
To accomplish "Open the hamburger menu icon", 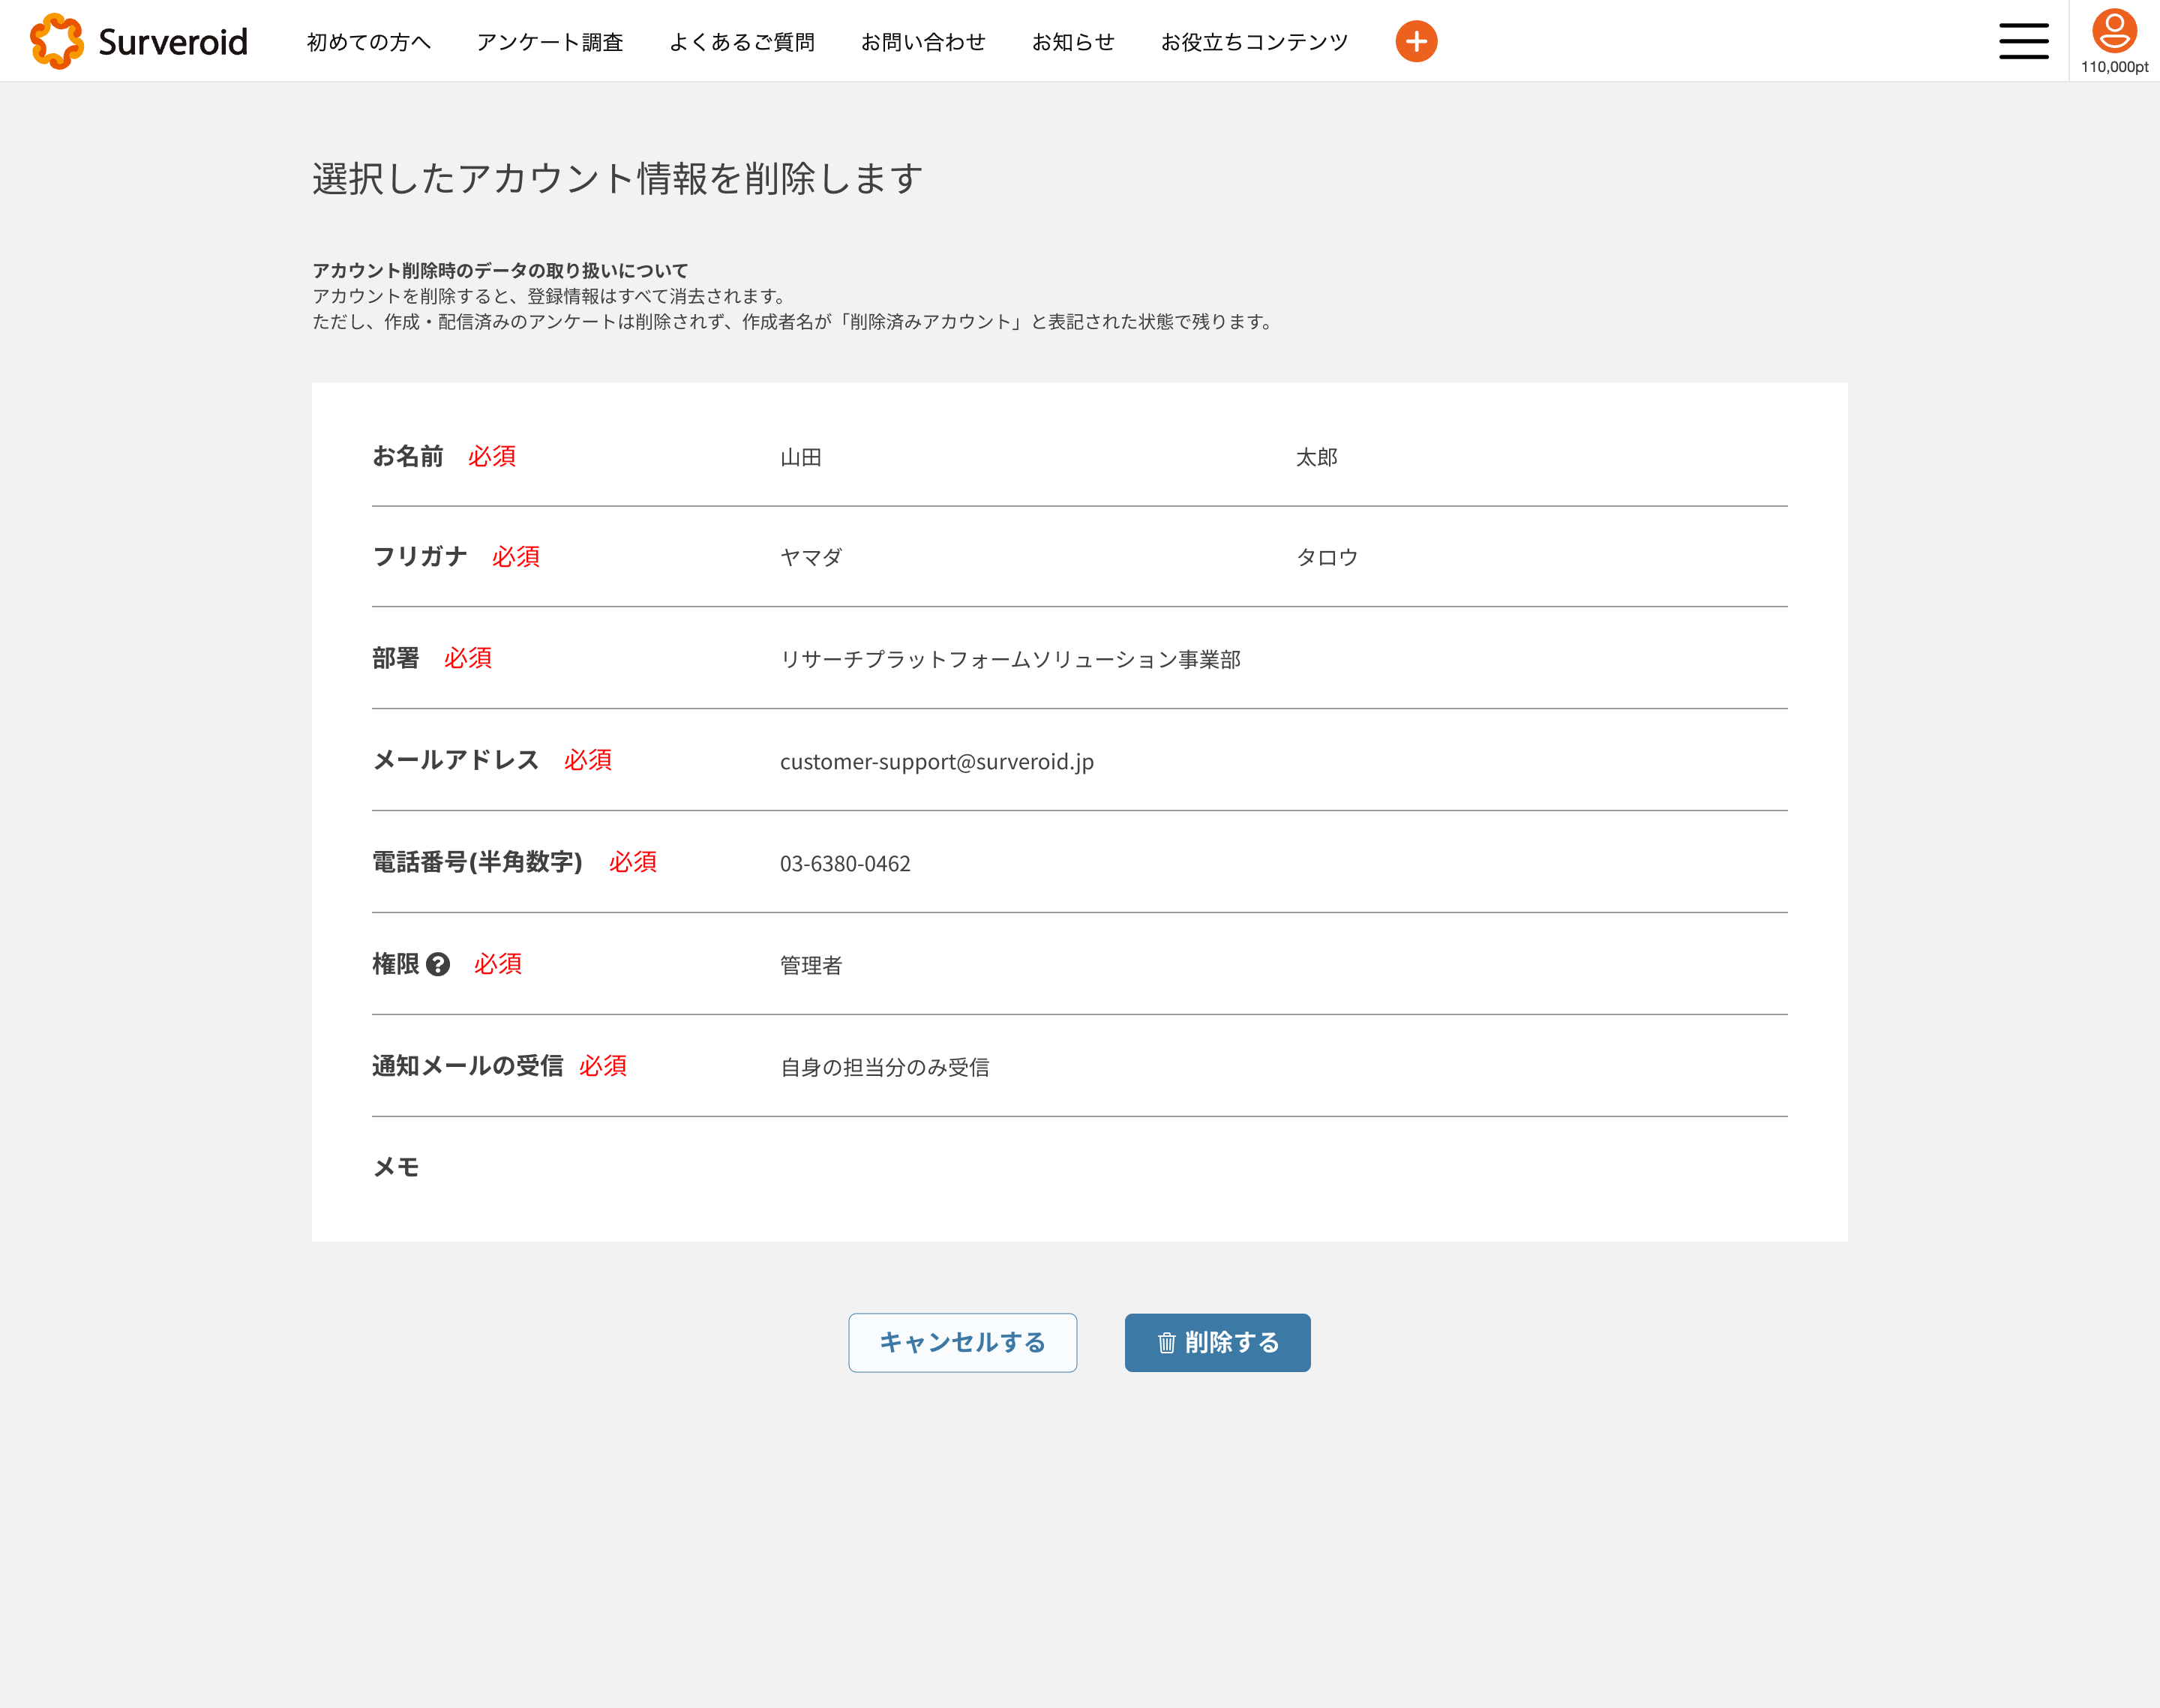I will pos(2023,41).
